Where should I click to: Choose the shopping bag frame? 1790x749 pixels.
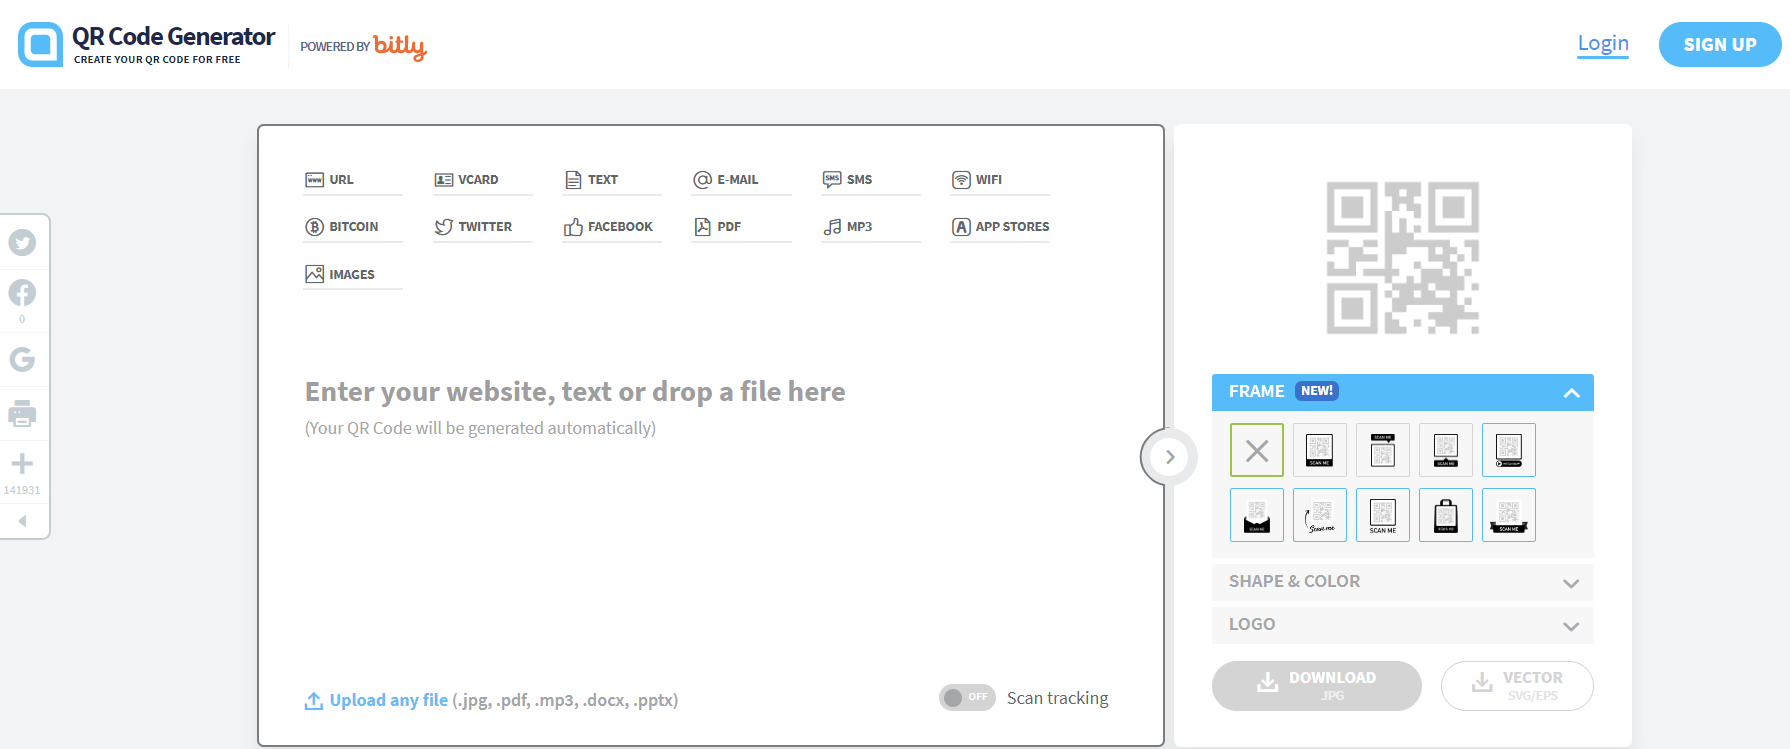[x=1446, y=515]
